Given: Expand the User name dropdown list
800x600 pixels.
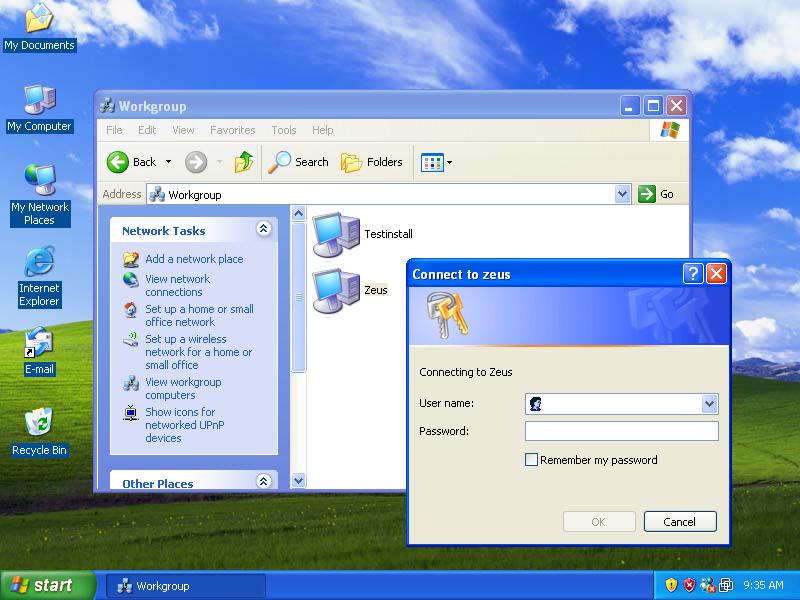Looking at the screenshot, I should [709, 404].
